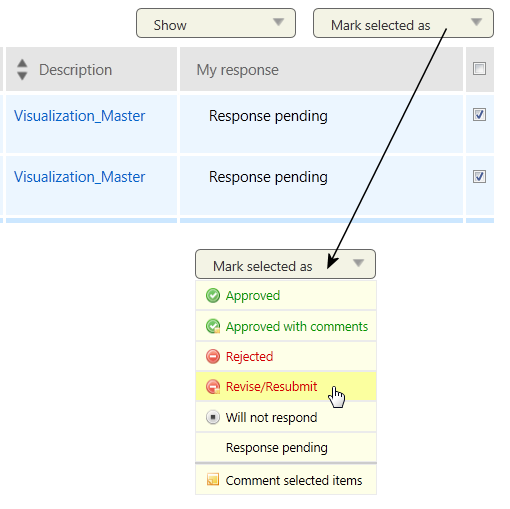Screen dimensions: 510x509
Task: Click the Description column header label
Action: [75, 70]
